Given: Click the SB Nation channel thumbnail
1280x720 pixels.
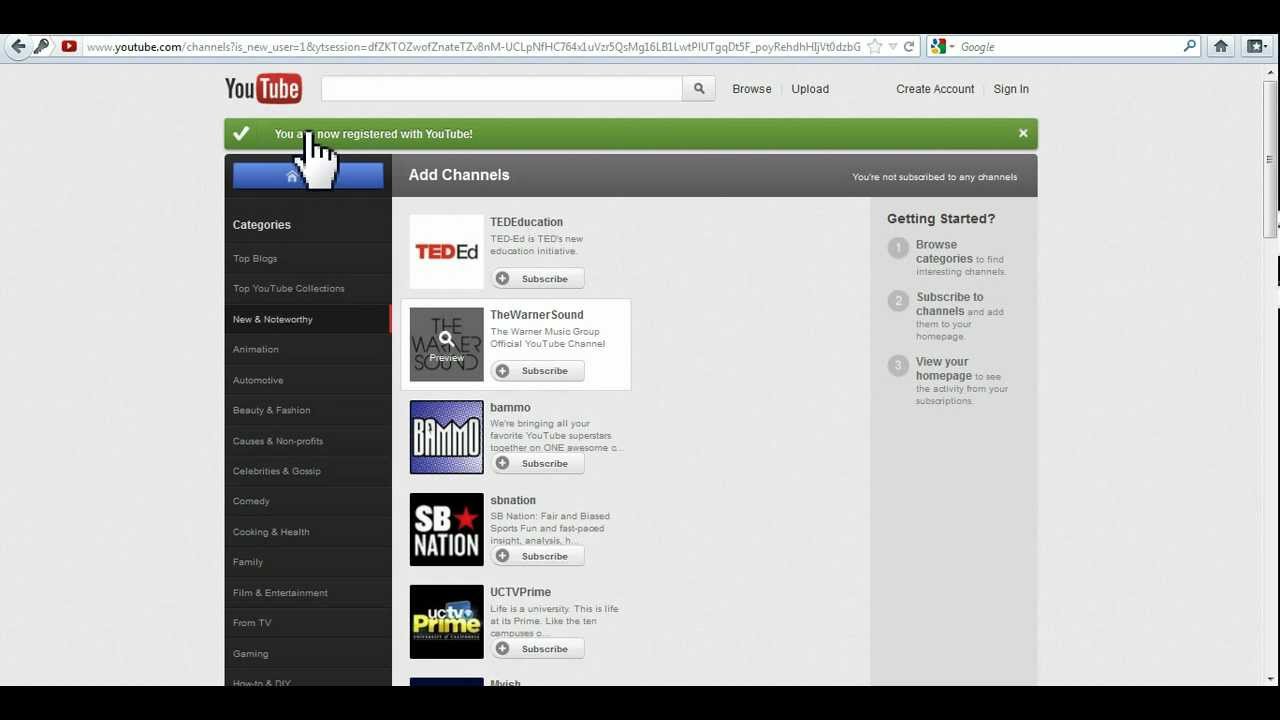Looking at the screenshot, I should [x=446, y=530].
